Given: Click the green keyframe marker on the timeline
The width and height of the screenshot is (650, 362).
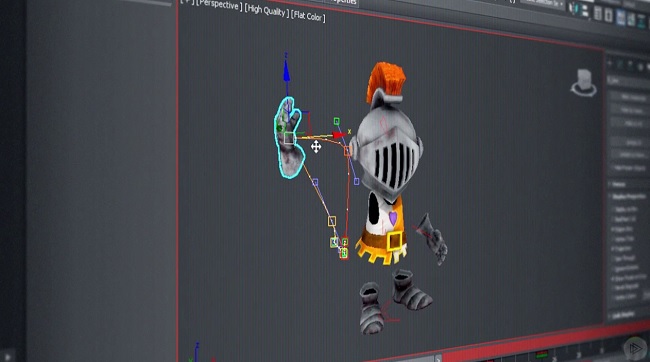Looking at the screenshot, I should 541,354.
